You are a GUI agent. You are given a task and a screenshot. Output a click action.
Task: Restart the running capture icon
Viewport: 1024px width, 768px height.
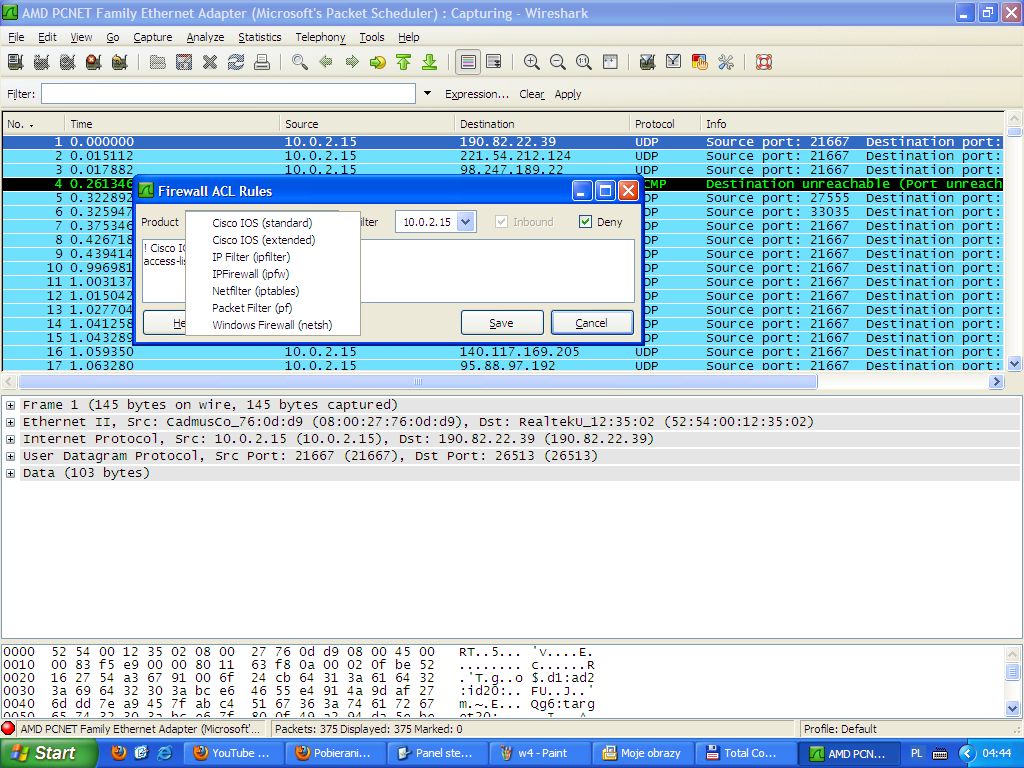pos(120,62)
